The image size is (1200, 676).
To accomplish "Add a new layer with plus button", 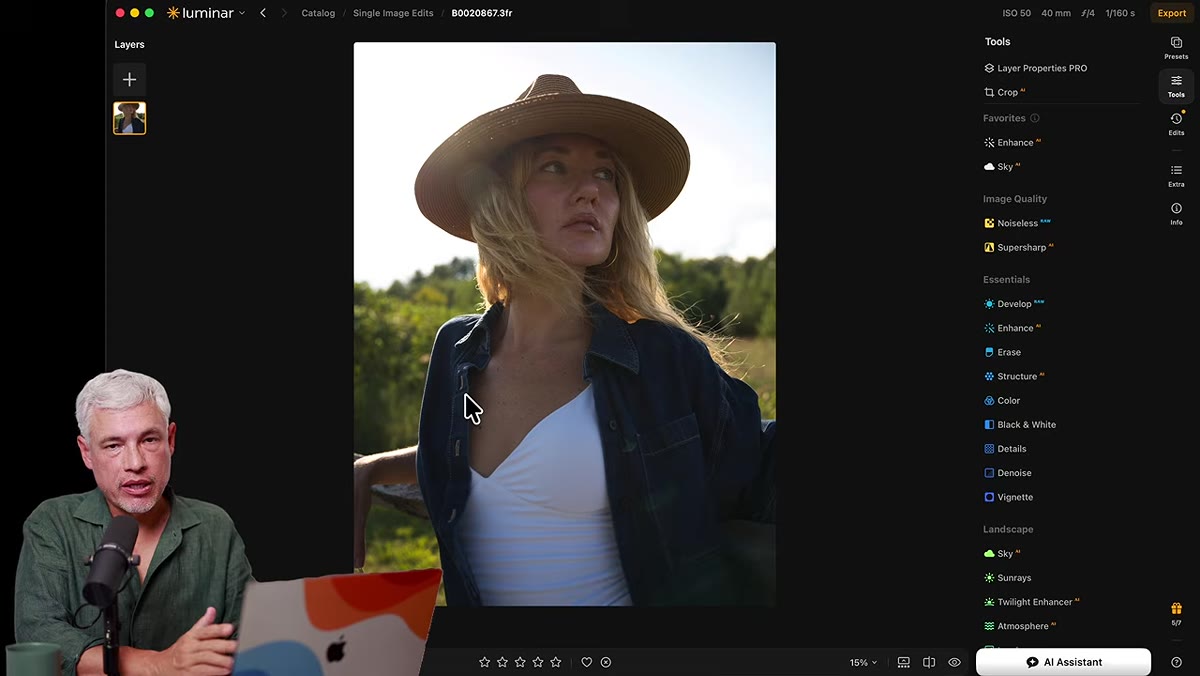I will pos(129,79).
